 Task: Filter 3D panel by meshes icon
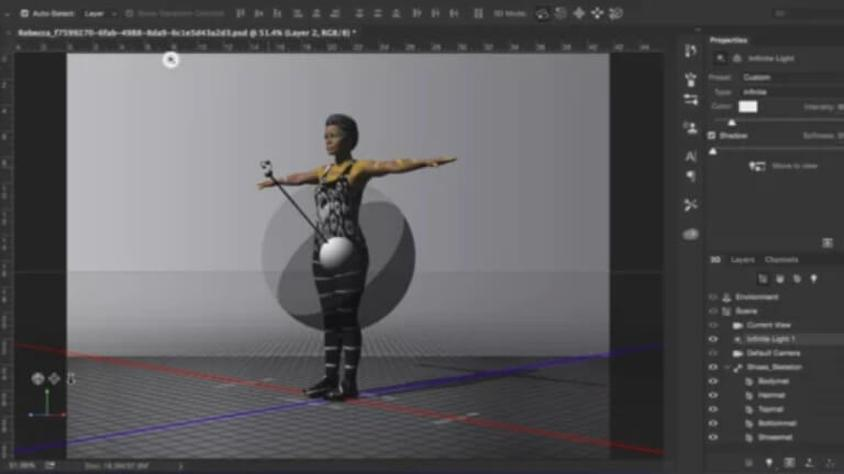click(779, 279)
